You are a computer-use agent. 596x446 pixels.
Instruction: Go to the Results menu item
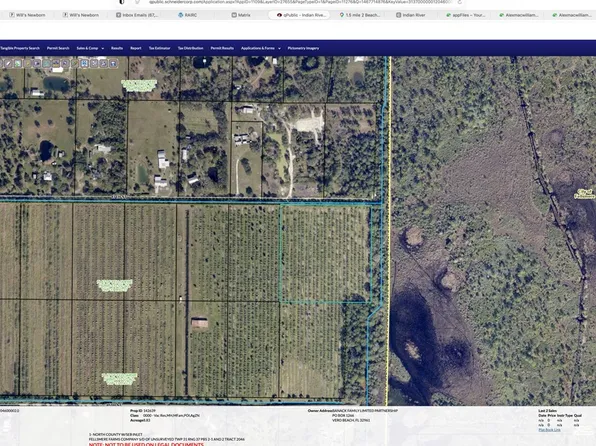coord(117,48)
